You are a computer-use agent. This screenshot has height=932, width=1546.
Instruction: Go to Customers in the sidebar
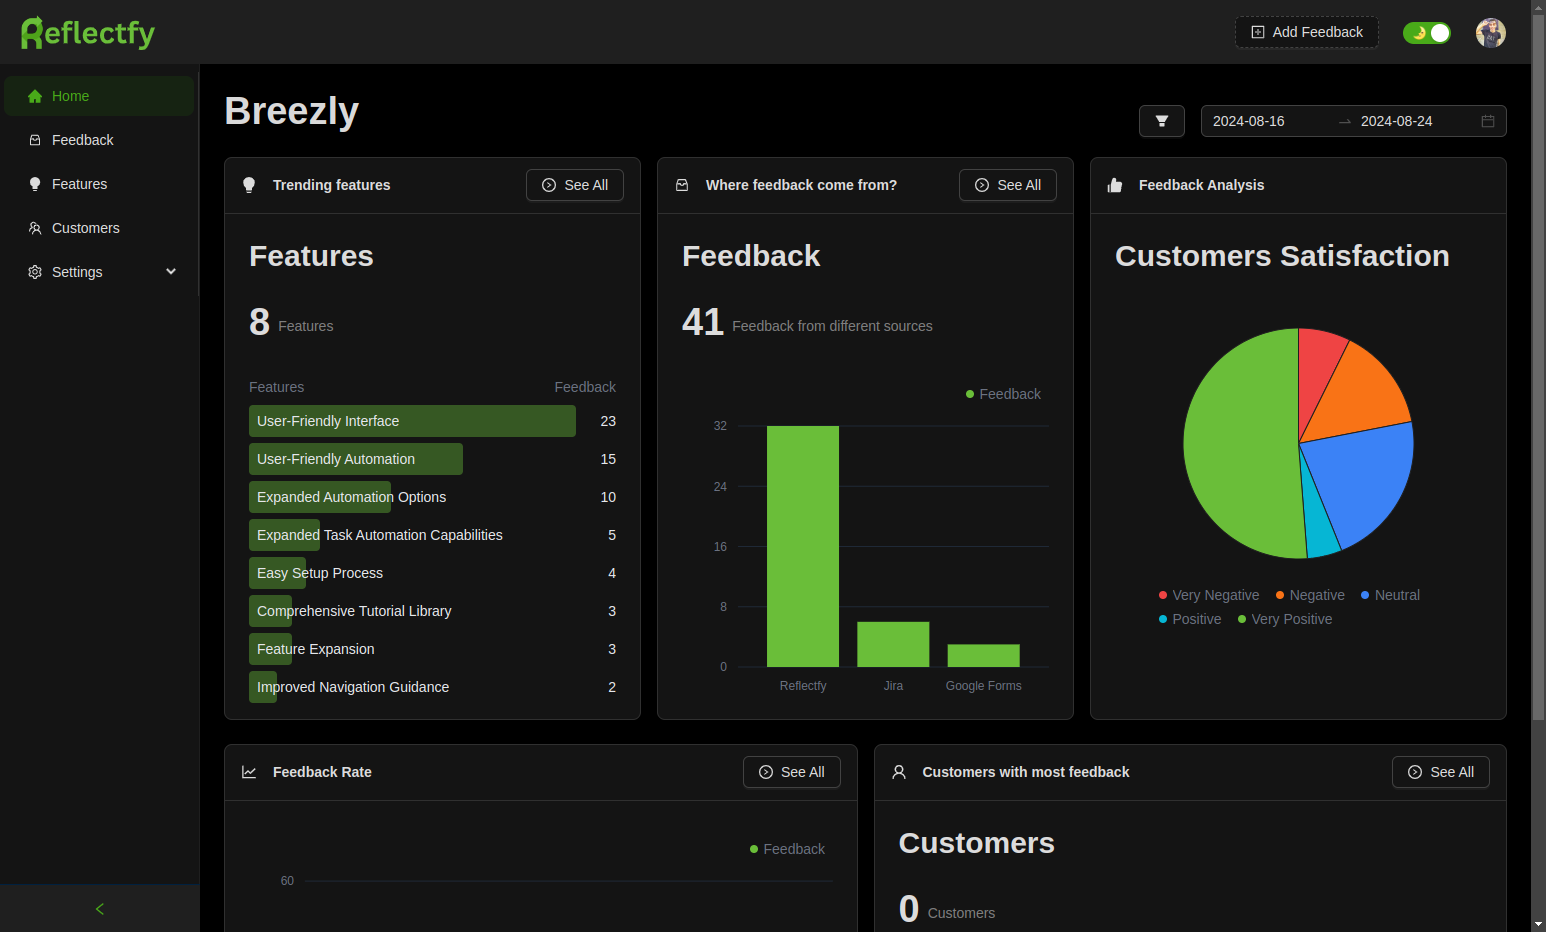[x=86, y=228]
